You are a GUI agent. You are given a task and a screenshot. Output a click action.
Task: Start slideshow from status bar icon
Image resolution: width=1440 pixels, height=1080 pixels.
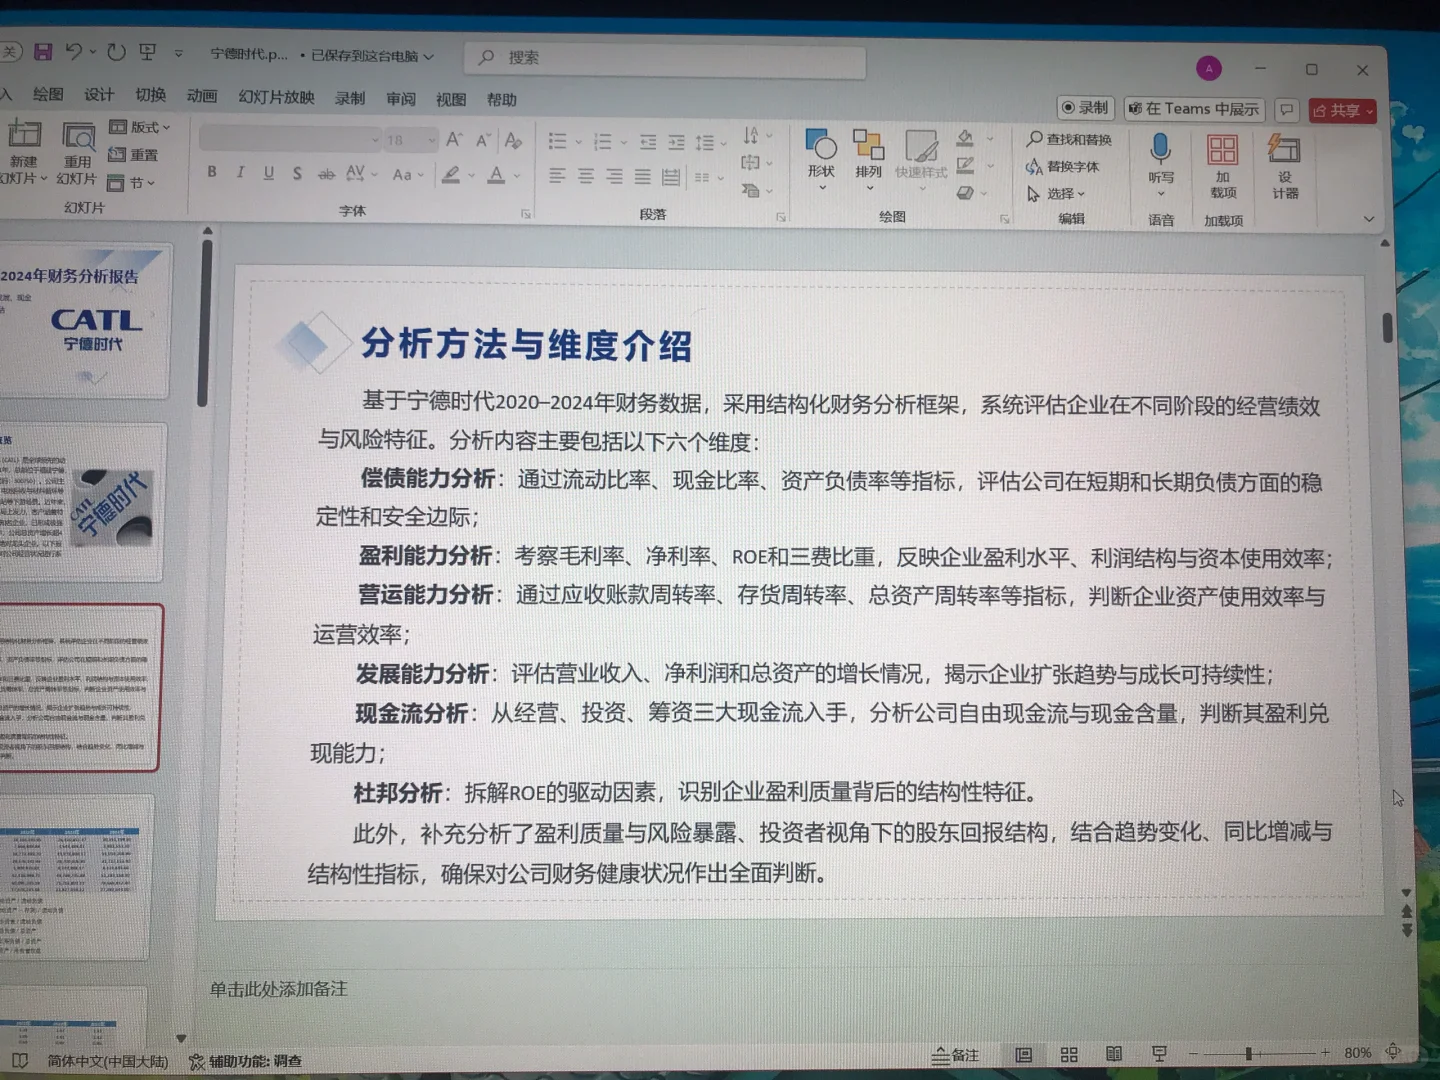[x=1160, y=1054]
